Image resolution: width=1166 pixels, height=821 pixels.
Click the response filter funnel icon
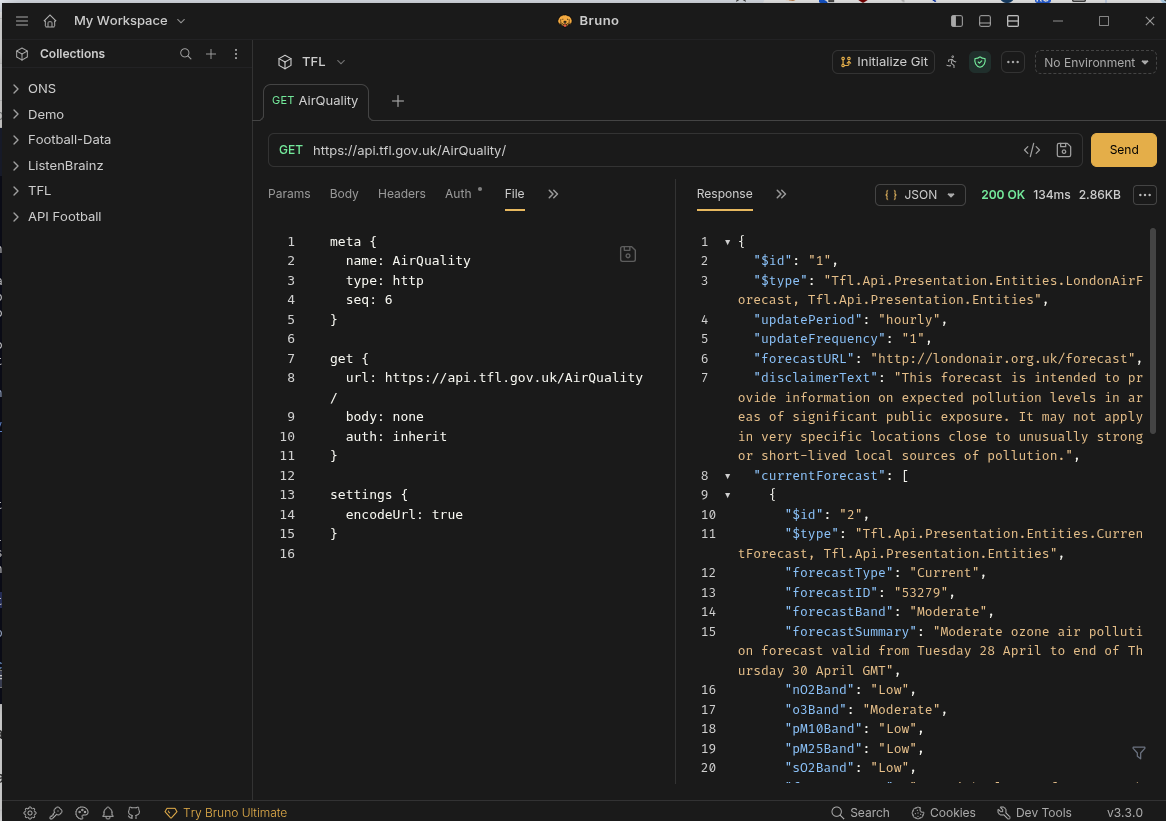1138,752
